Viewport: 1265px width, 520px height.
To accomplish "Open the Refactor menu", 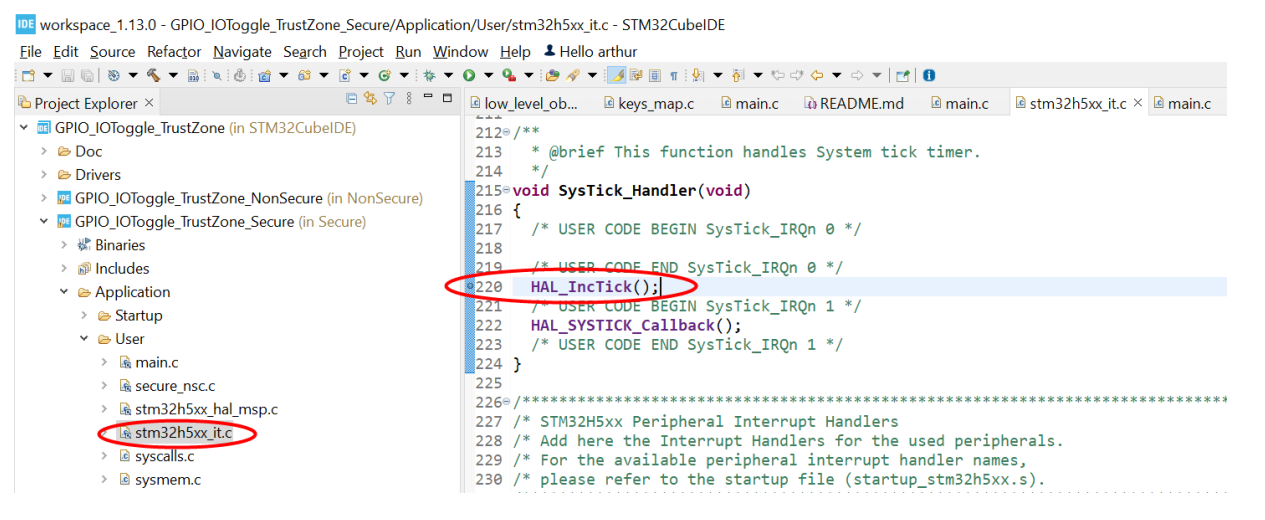I will click(x=174, y=51).
